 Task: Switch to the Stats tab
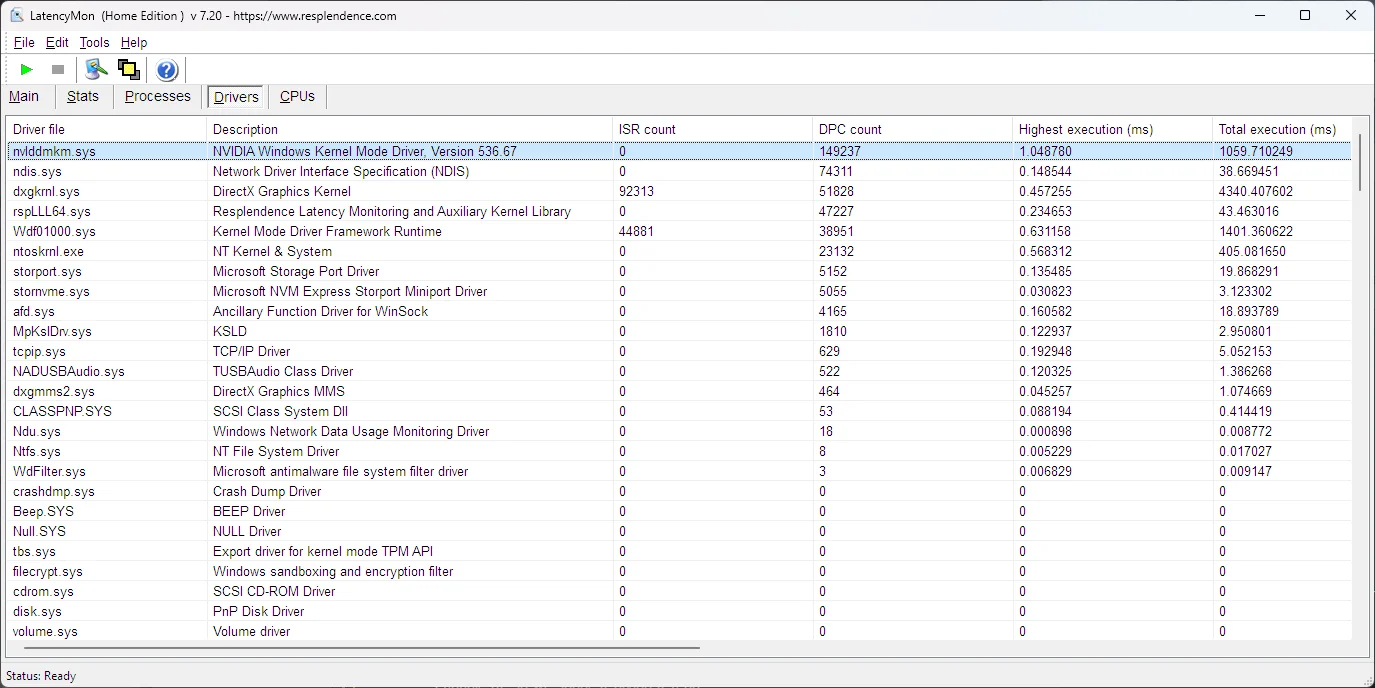[x=83, y=97]
